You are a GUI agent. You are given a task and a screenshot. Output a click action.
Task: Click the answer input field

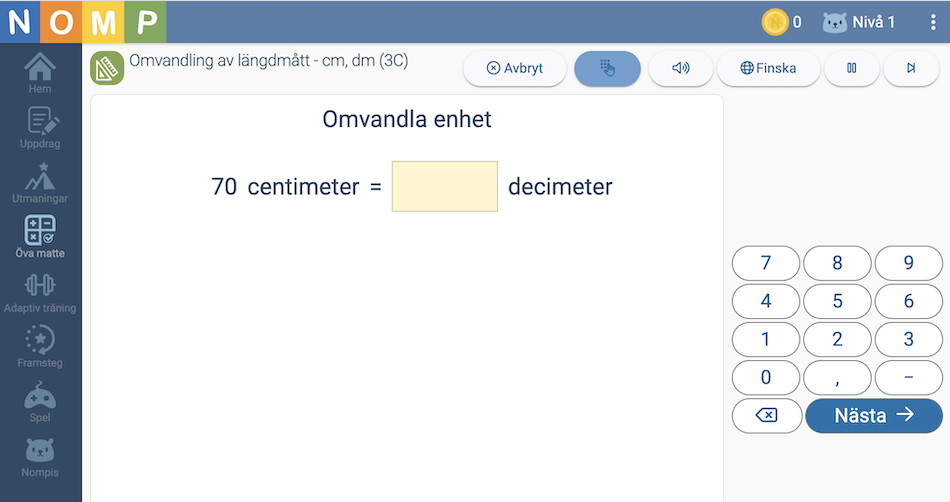click(445, 187)
